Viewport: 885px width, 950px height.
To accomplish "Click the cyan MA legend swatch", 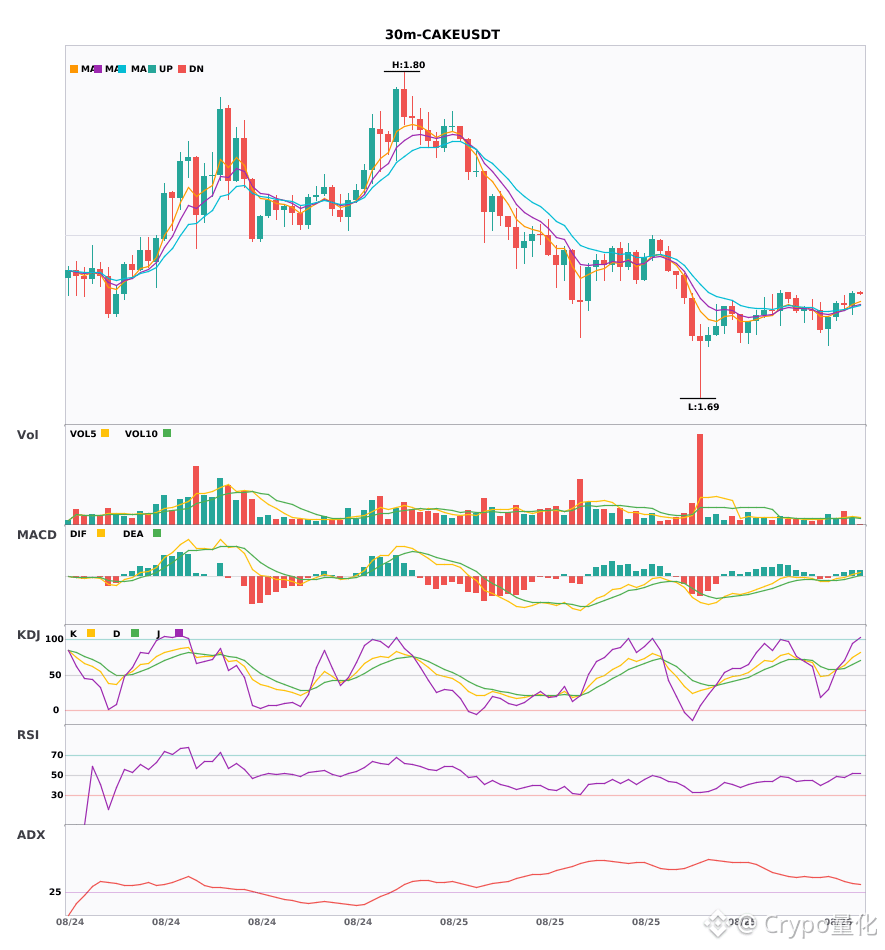I will coord(122,69).
